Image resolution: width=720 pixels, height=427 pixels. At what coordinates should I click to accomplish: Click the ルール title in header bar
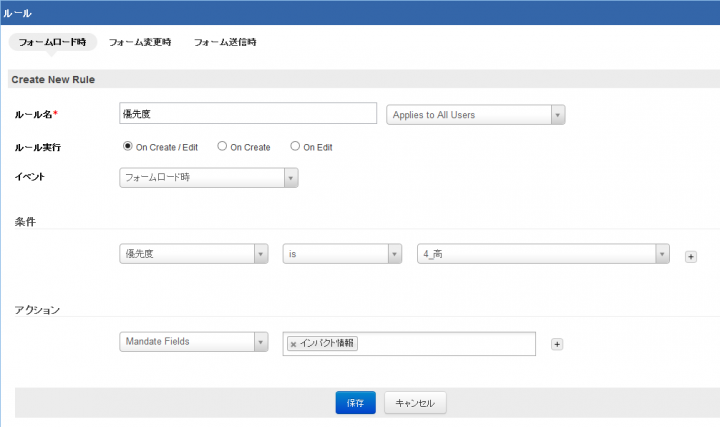(x=17, y=13)
